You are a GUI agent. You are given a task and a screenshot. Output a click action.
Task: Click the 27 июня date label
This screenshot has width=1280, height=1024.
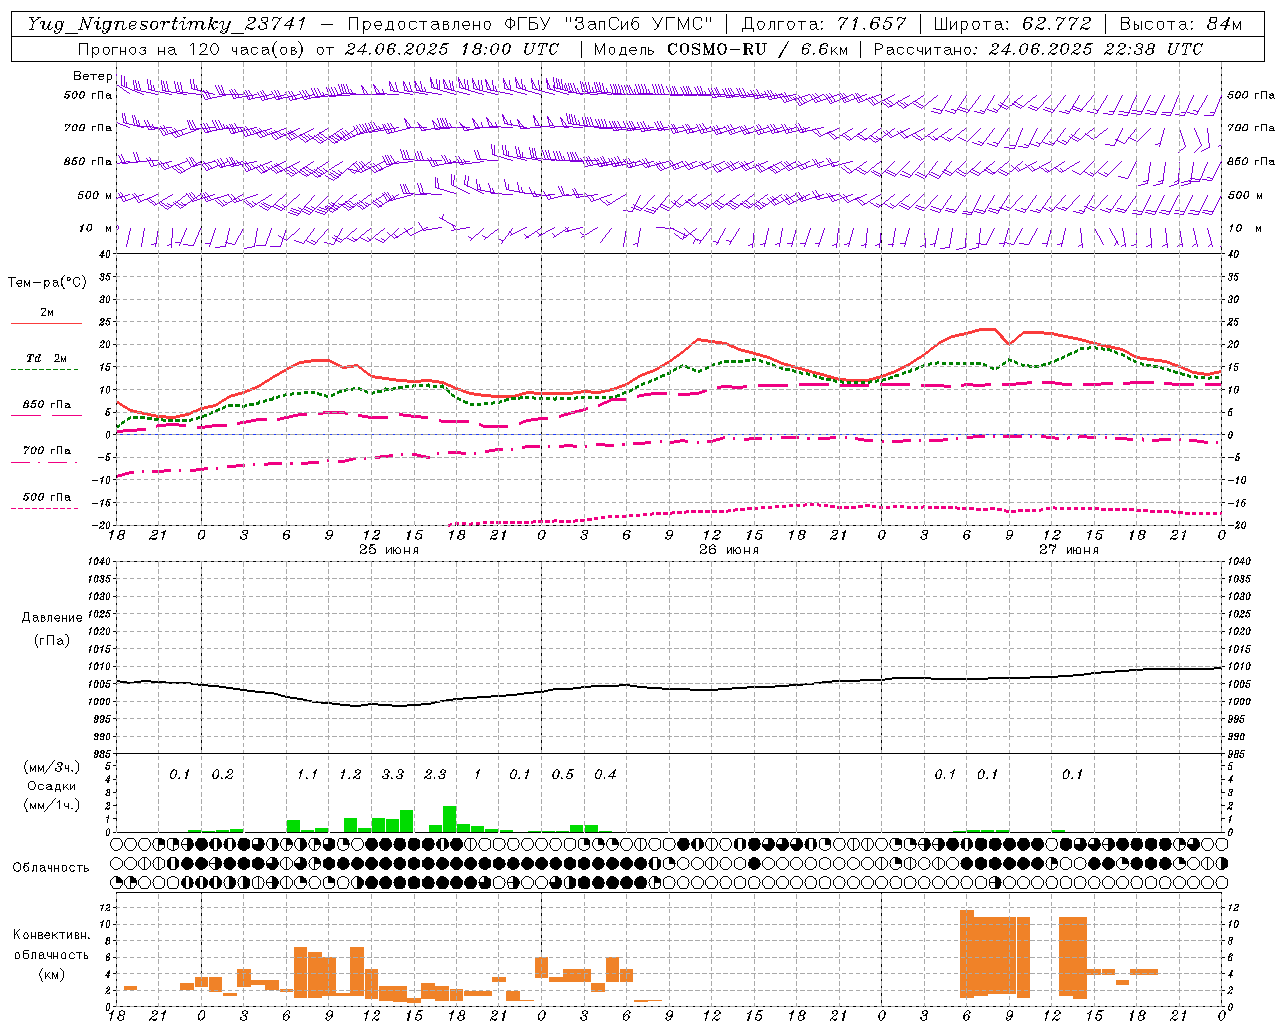tap(1068, 550)
